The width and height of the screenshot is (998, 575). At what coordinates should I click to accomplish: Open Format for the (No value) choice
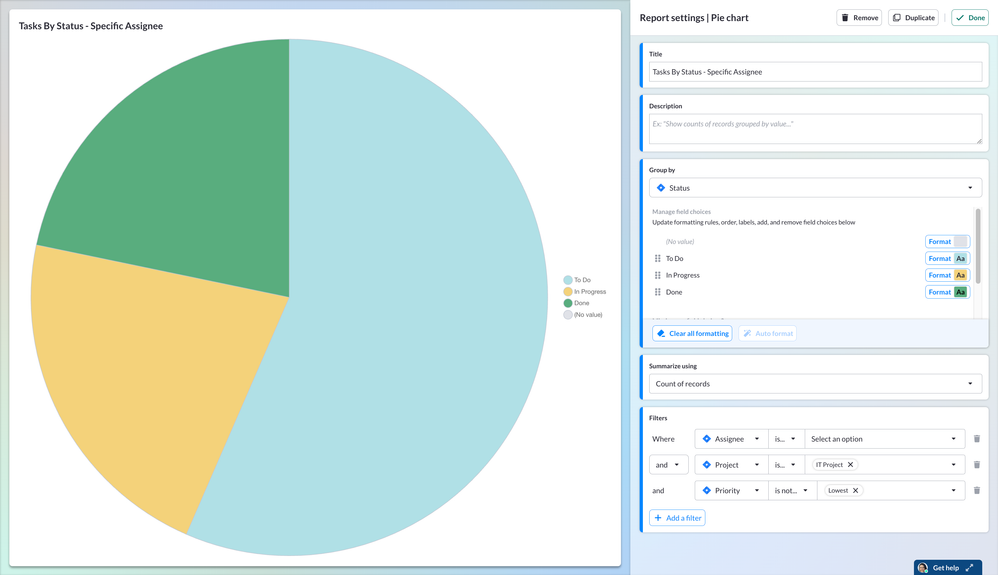947,241
